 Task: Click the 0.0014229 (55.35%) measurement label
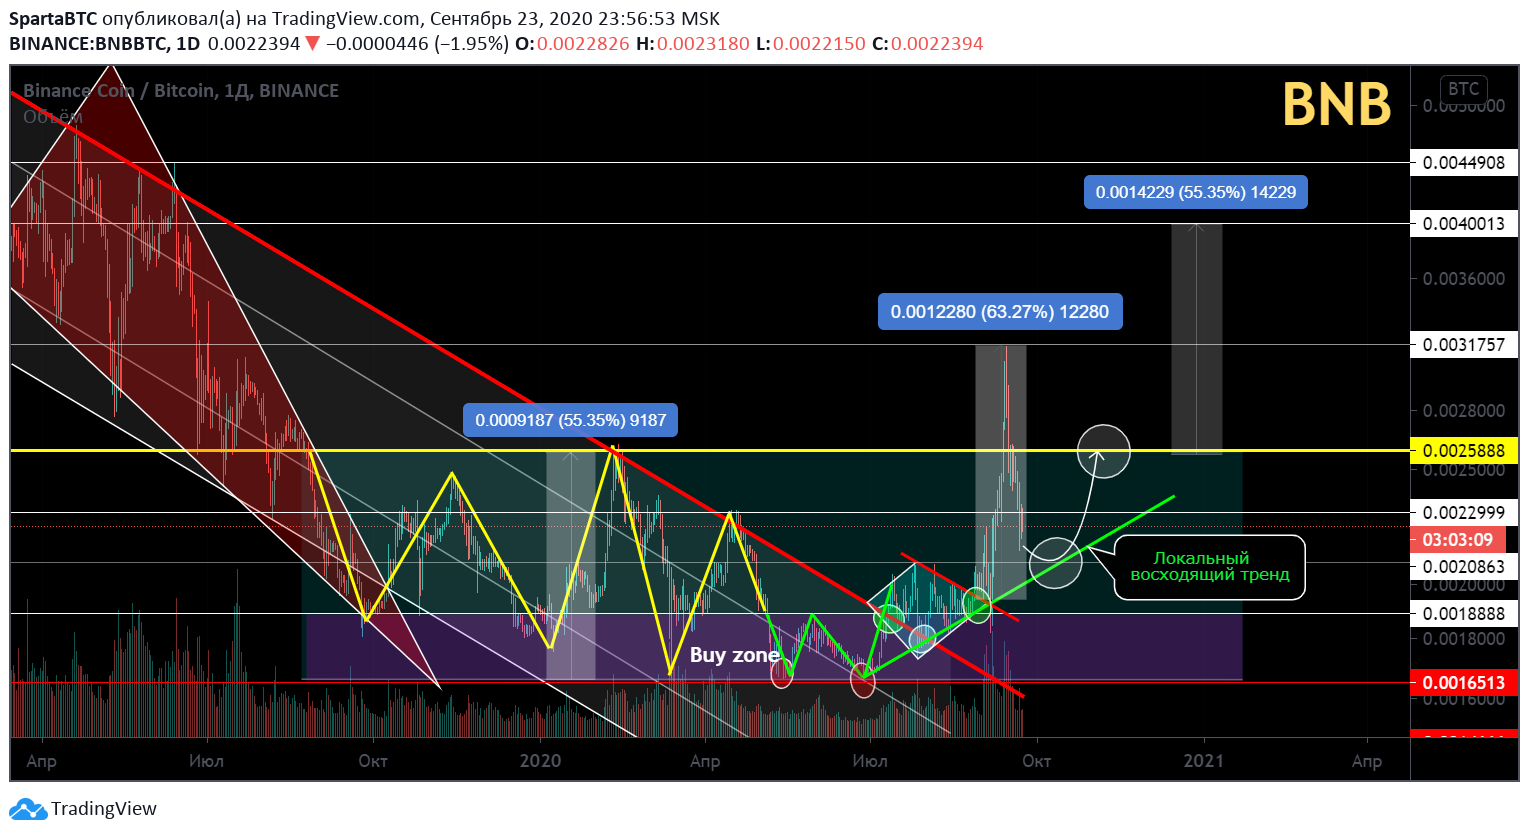click(x=1196, y=192)
